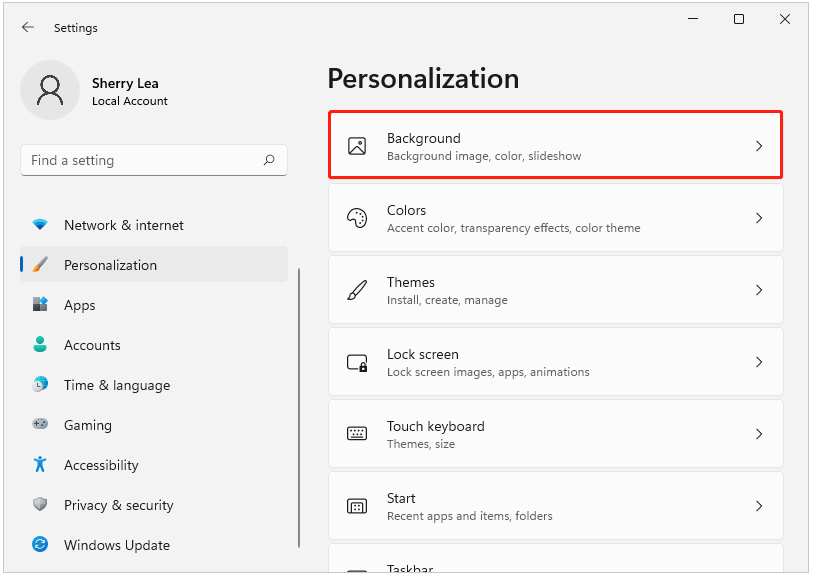This screenshot has height=577, width=813.
Task: Select the Network & internet icon
Action: click(41, 225)
